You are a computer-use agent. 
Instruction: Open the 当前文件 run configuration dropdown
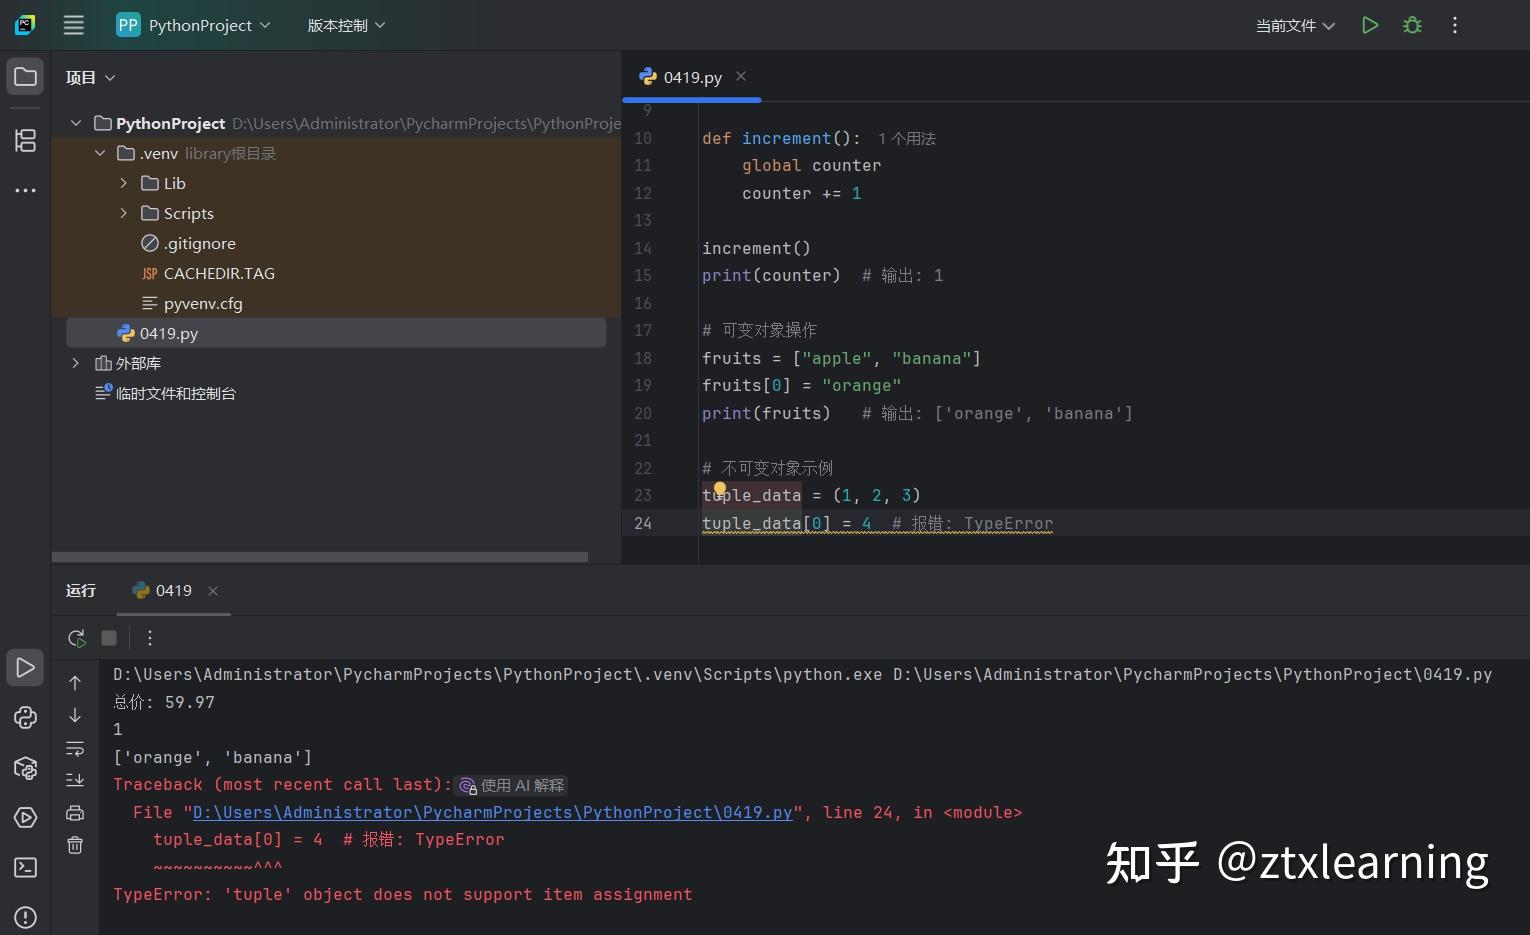1295,25
